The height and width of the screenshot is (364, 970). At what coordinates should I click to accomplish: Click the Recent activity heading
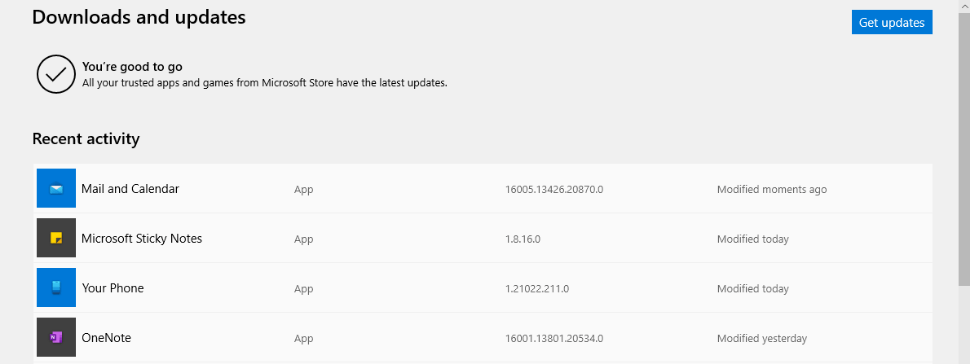click(x=86, y=139)
